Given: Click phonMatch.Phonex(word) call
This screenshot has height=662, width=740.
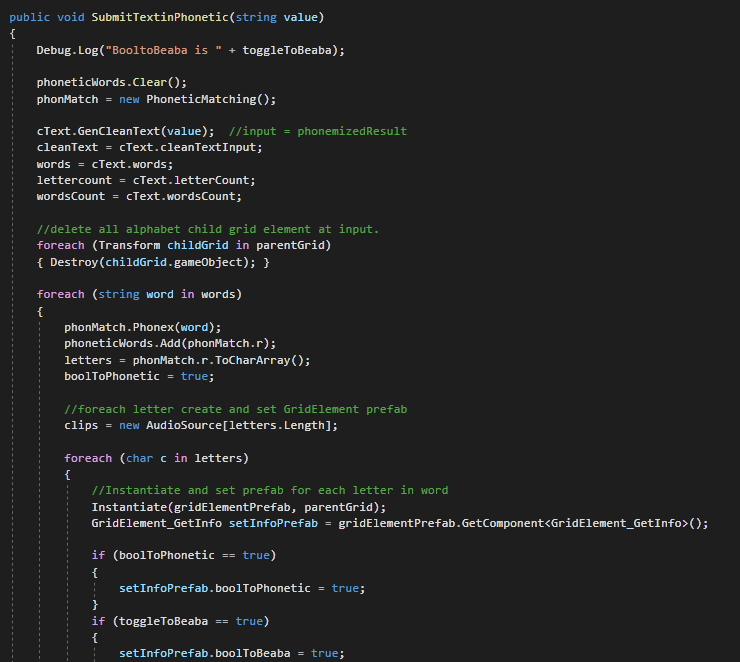Looking at the screenshot, I should tap(143, 327).
